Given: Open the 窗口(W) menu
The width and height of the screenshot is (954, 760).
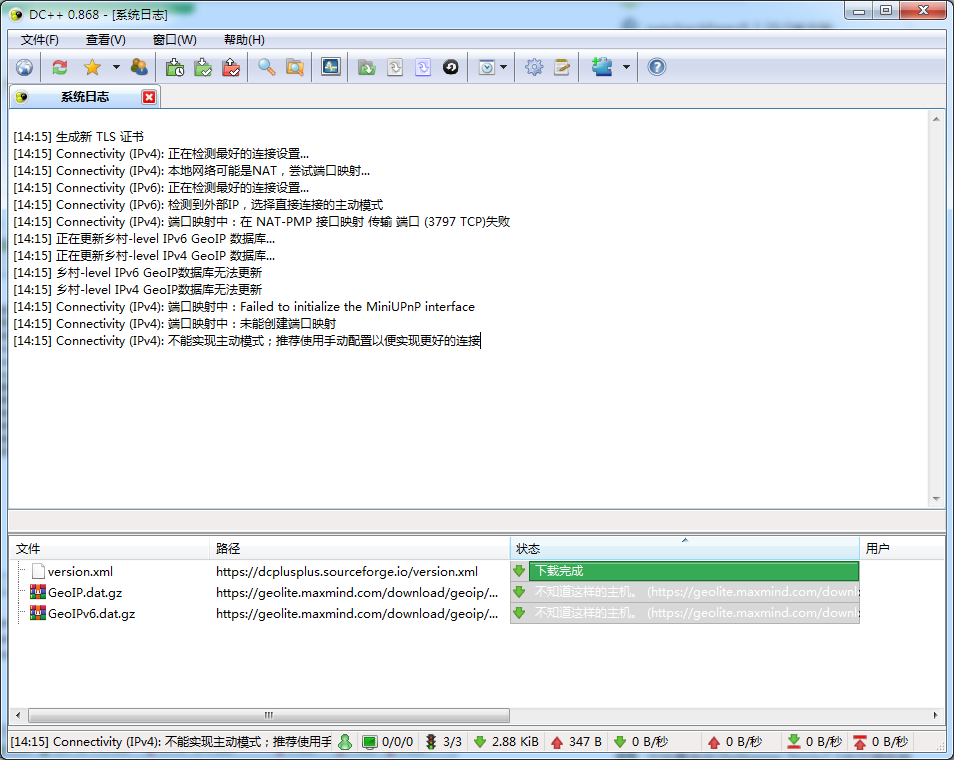Looking at the screenshot, I should point(175,40).
